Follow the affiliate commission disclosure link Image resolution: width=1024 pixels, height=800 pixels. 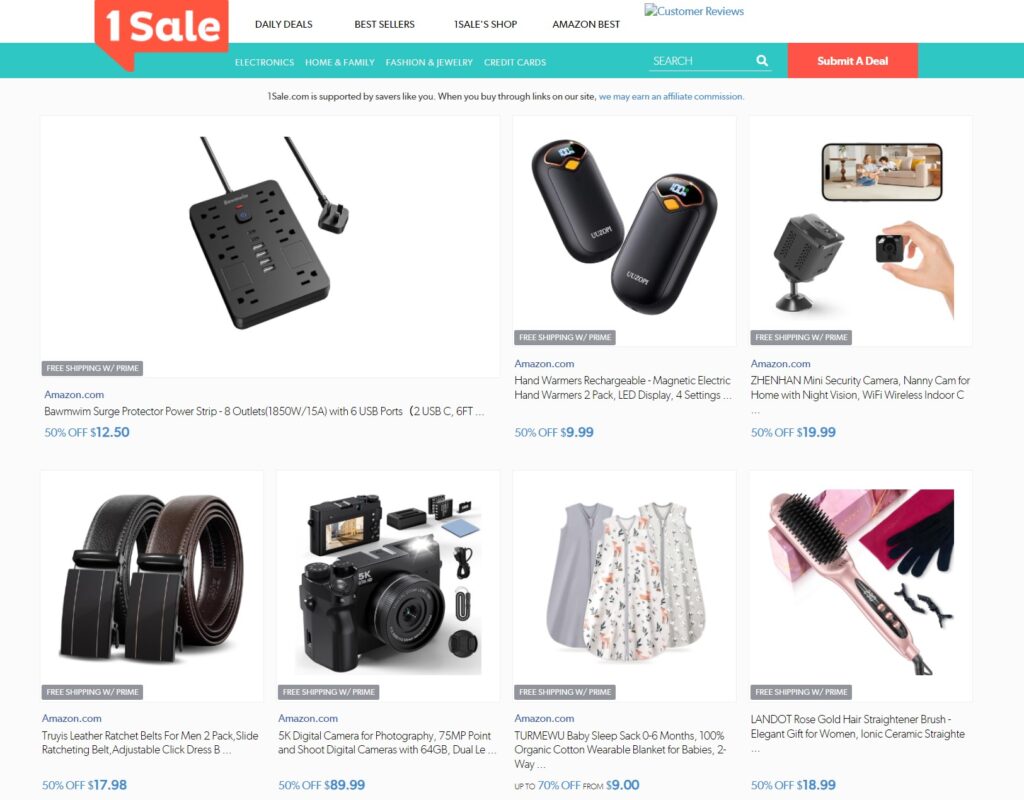[671, 97]
